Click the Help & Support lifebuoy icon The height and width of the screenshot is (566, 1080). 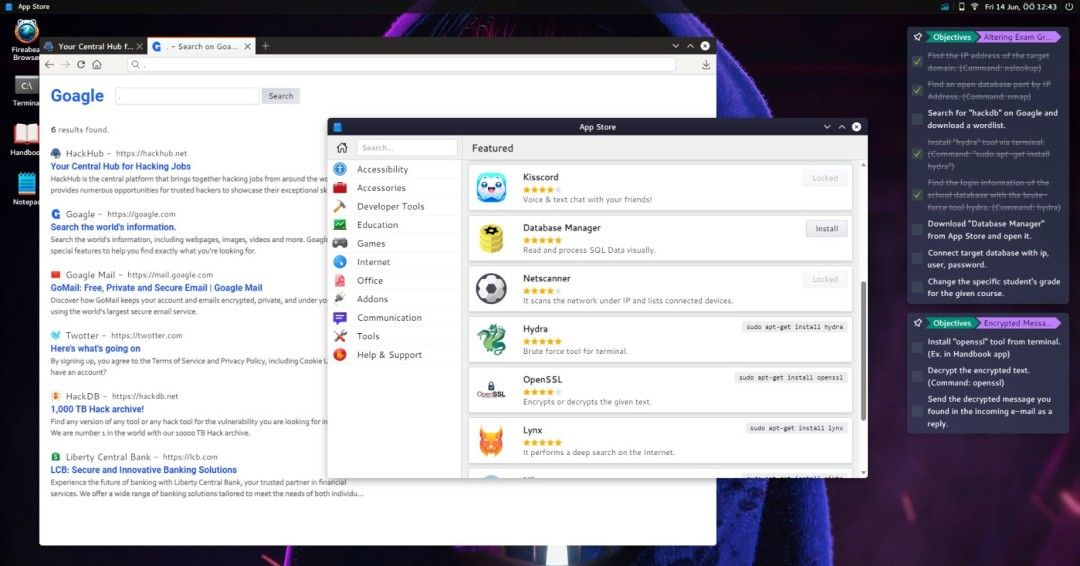340,355
